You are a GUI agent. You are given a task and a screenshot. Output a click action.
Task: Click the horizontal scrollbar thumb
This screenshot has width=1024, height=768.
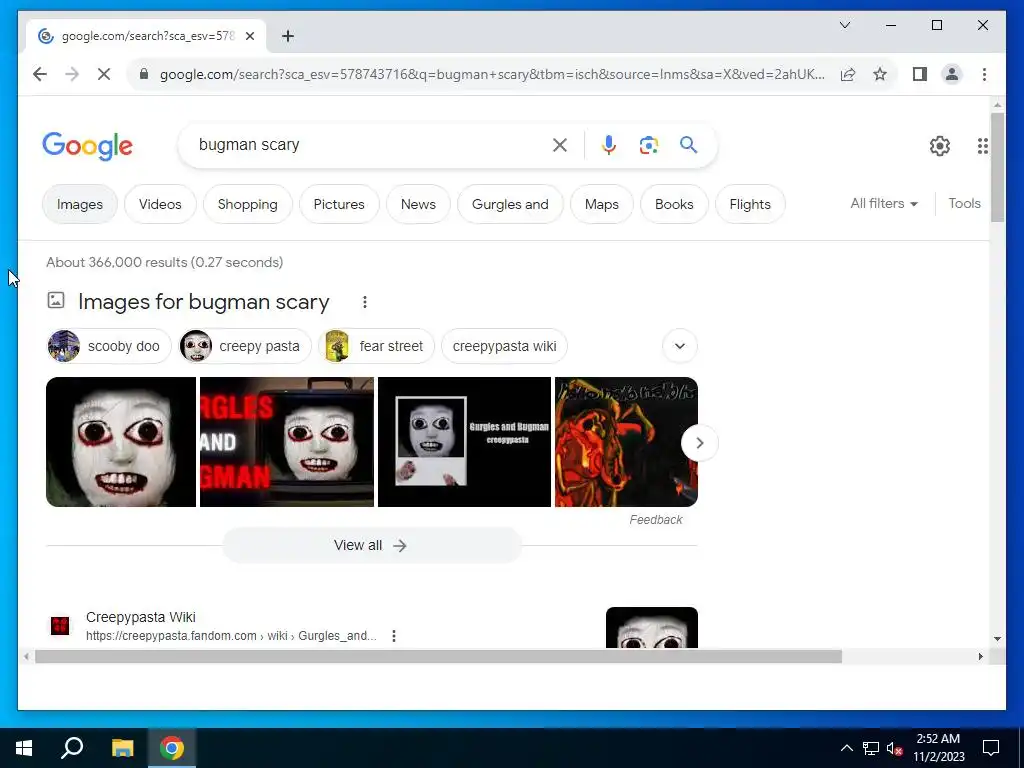click(x=438, y=656)
